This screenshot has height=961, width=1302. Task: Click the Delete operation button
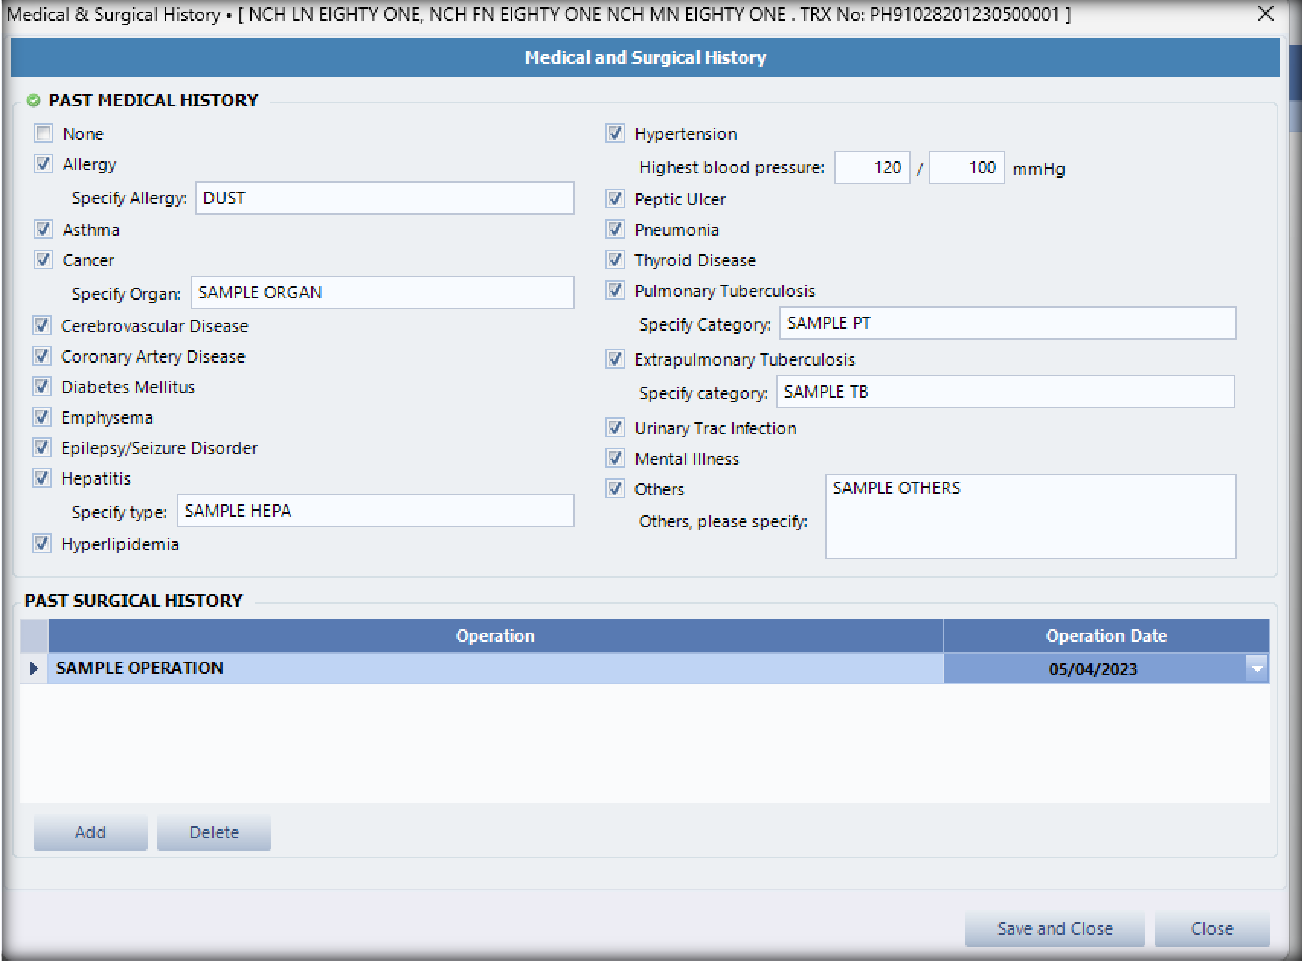click(214, 832)
